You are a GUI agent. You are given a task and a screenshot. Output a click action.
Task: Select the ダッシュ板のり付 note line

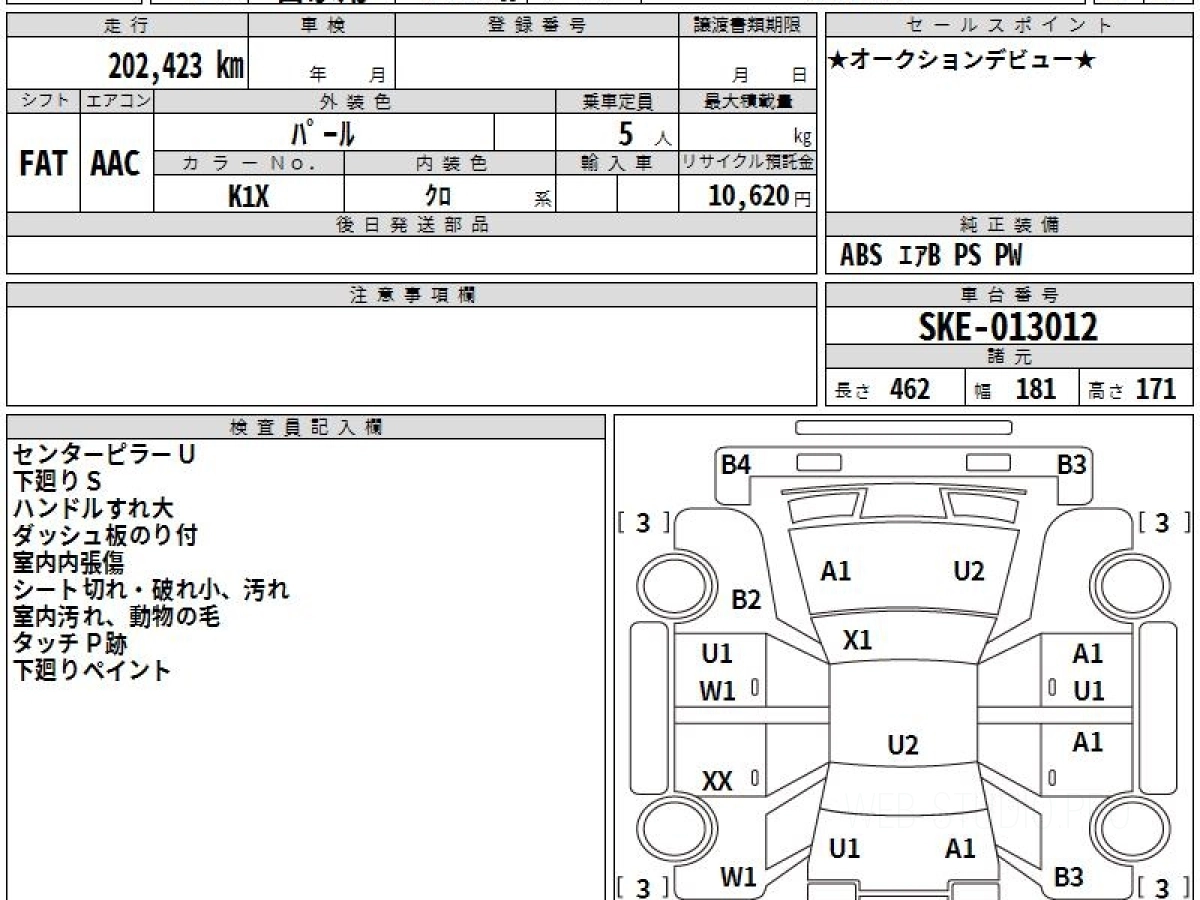(105, 535)
